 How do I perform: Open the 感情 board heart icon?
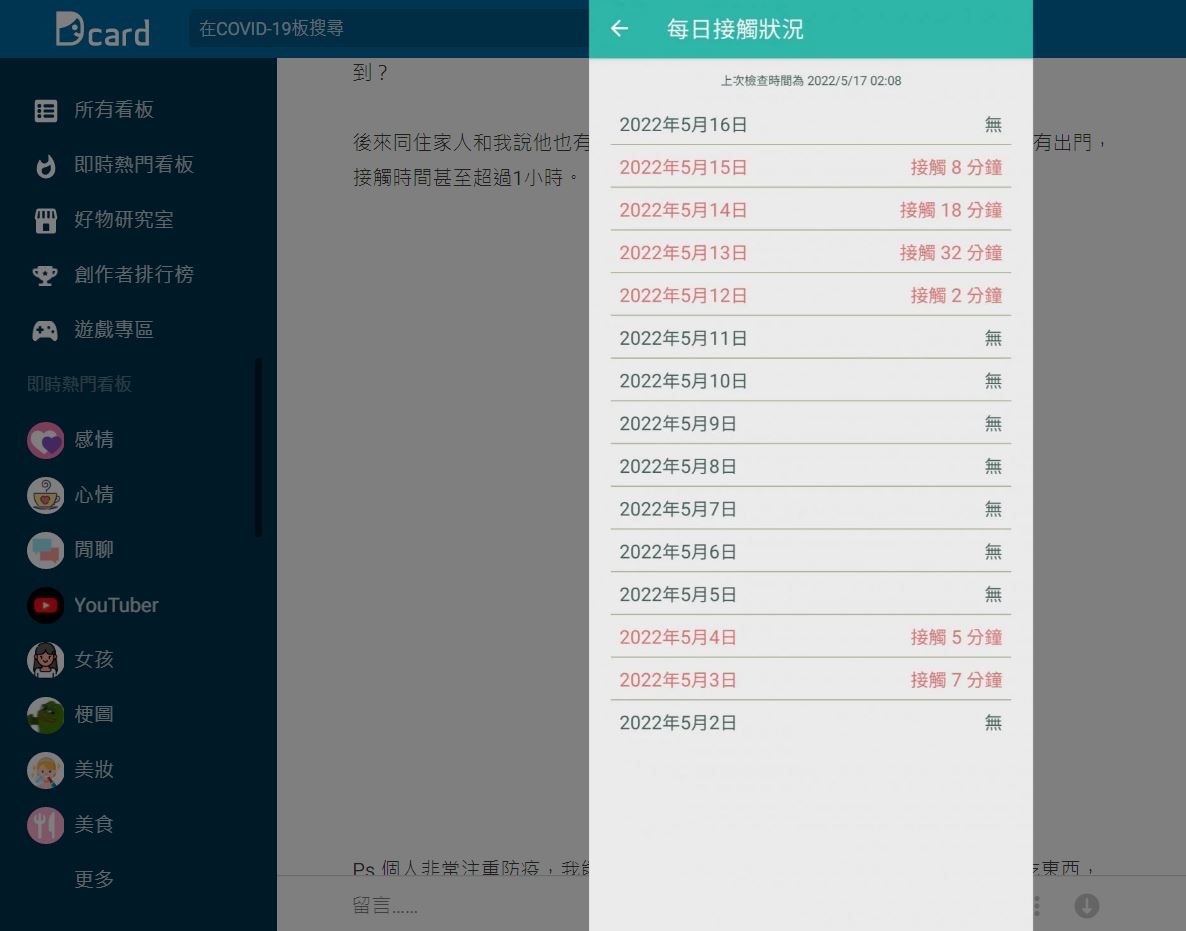[x=45, y=440]
